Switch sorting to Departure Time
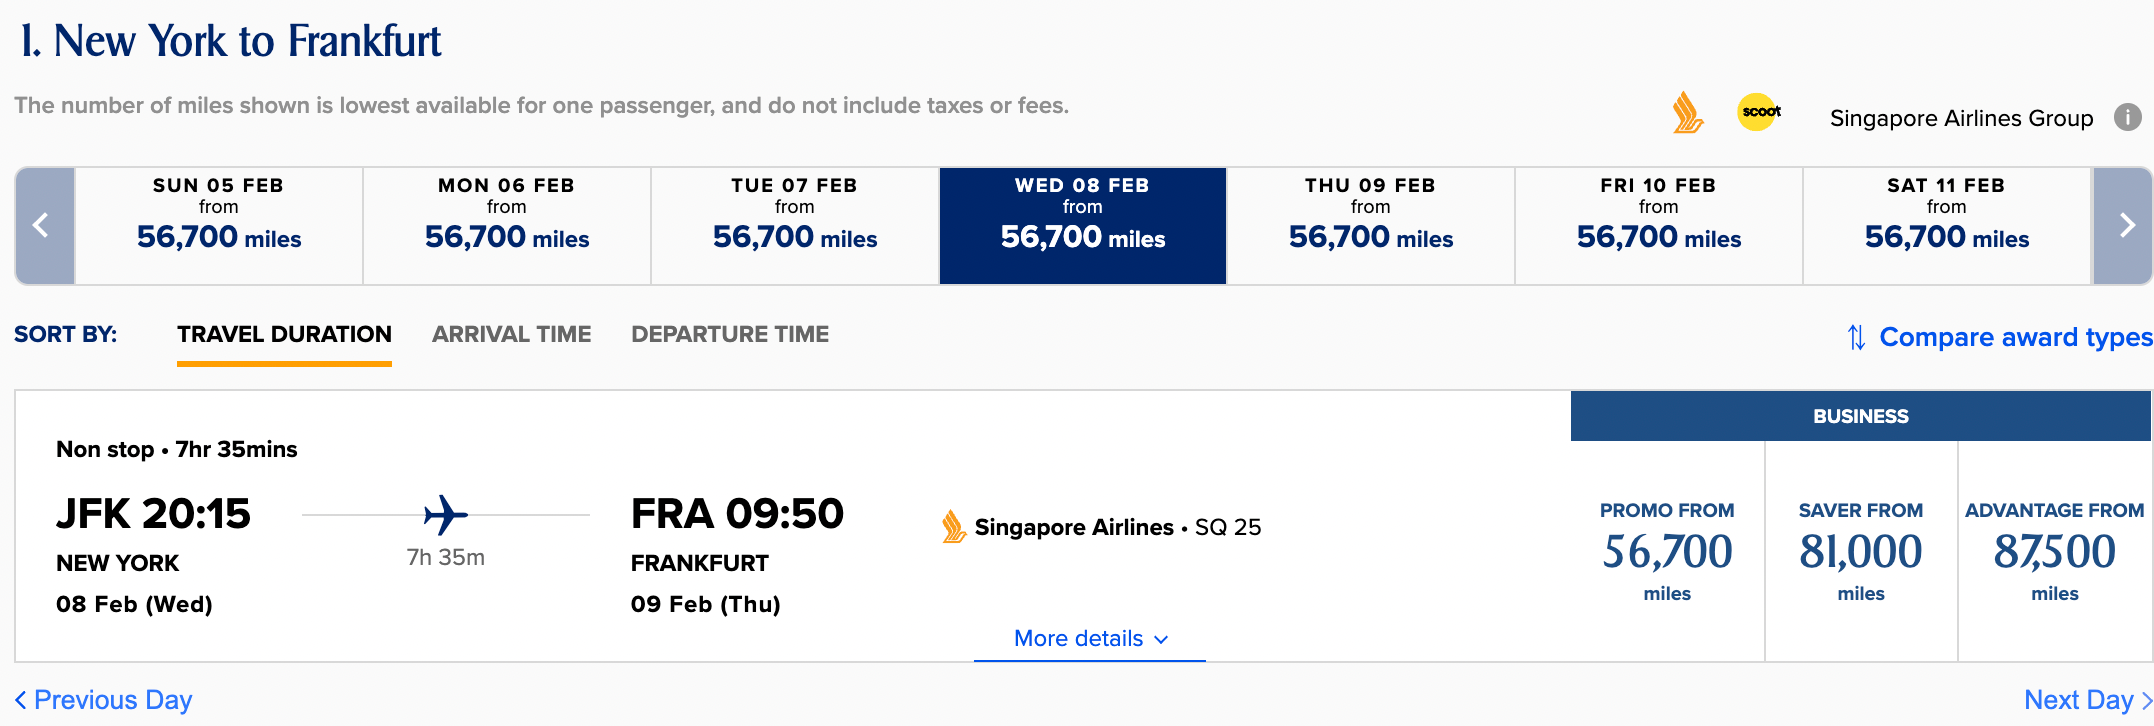The height and width of the screenshot is (726, 2154). [x=730, y=334]
